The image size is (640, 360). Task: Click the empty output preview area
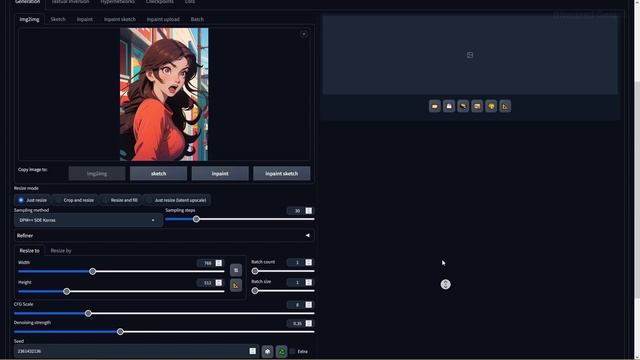(470, 55)
